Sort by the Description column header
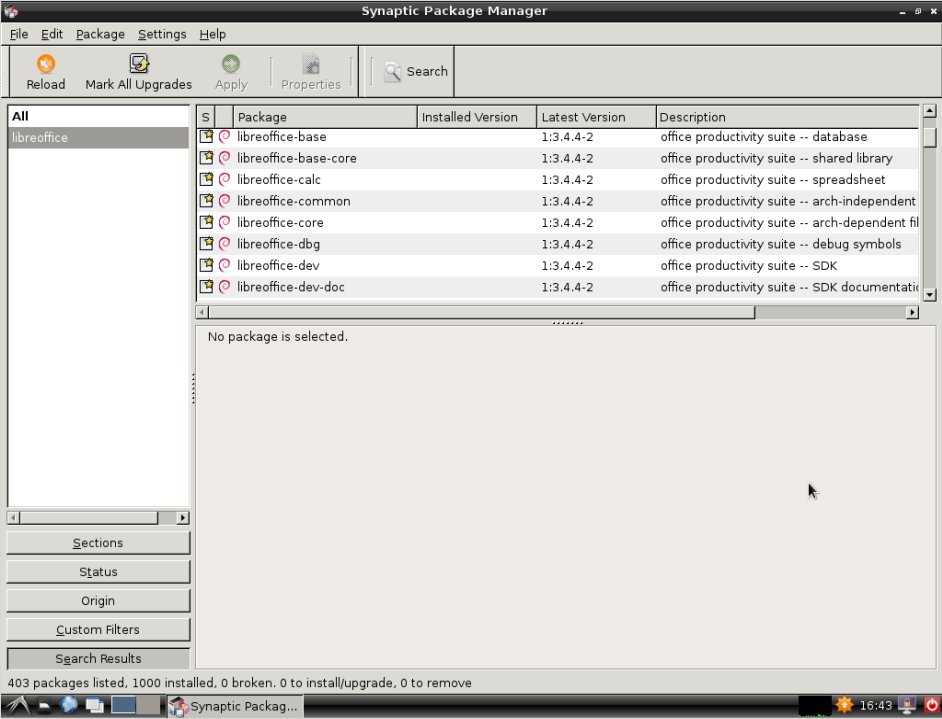Image resolution: width=942 pixels, height=719 pixels. tap(788, 117)
